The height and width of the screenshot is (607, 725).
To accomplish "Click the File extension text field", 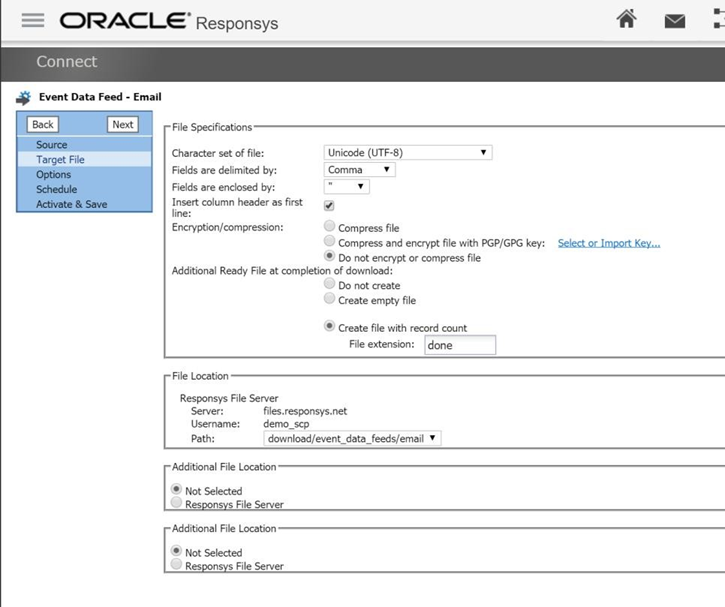I will [x=460, y=345].
